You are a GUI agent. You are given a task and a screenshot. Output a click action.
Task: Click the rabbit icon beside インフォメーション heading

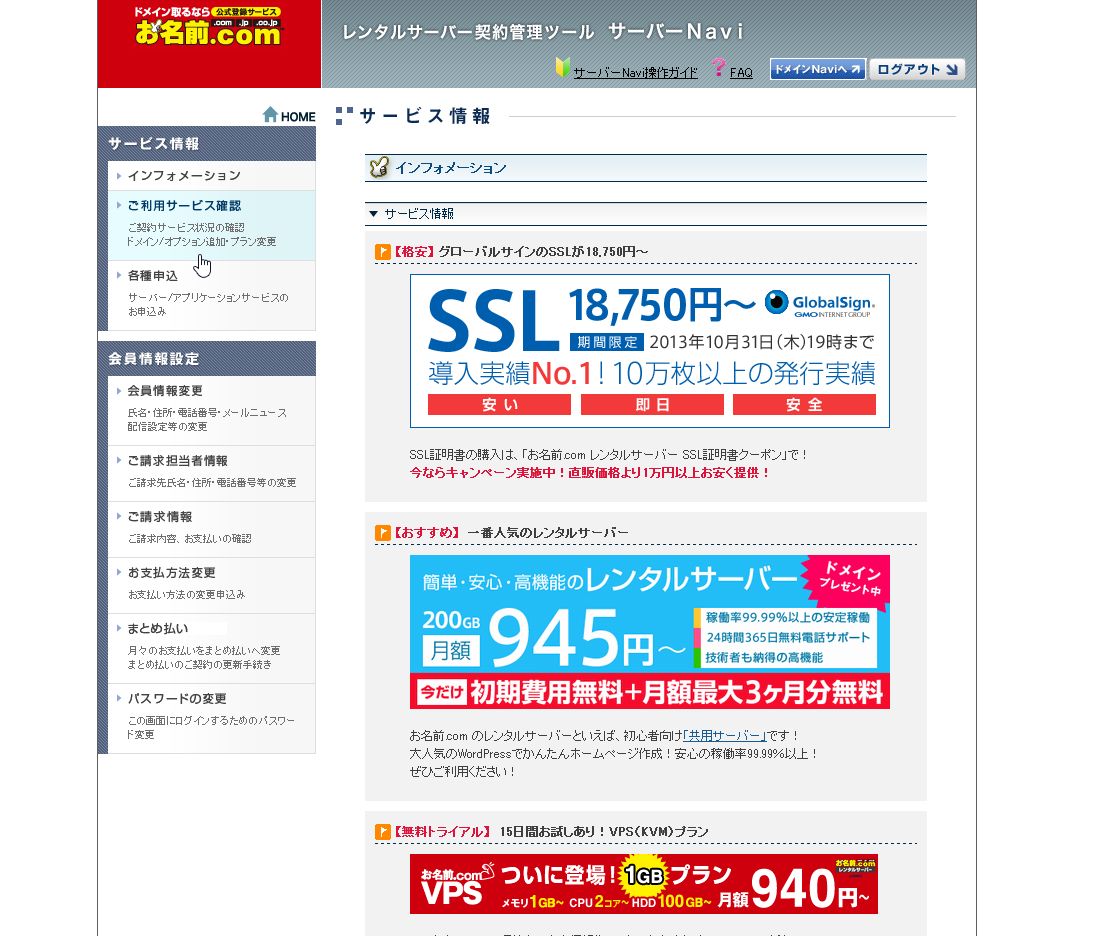click(x=379, y=167)
